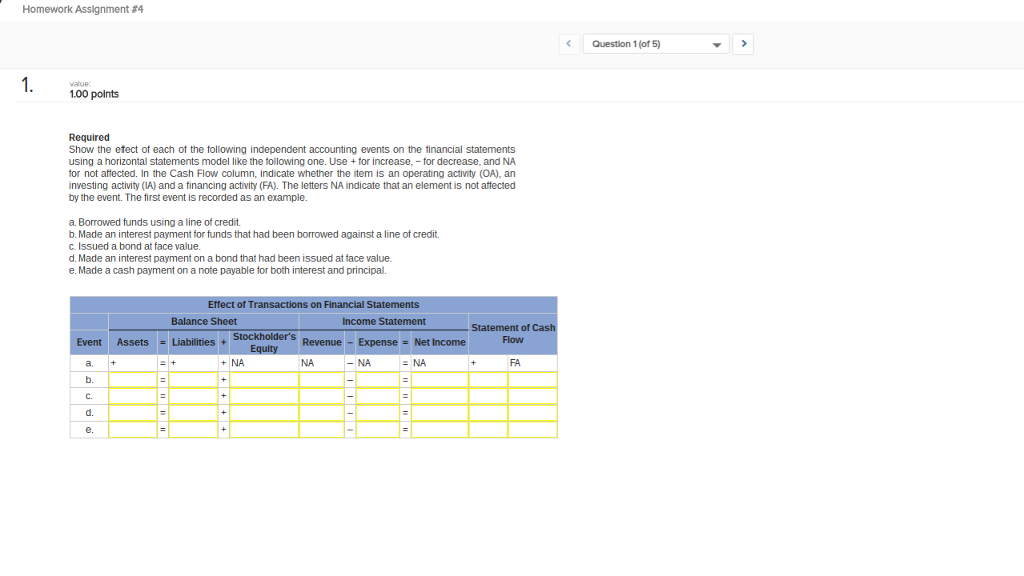Click the Stockholder's Equity cell for event d
The image size is (1024, 576).
click(x=264, y=413)
